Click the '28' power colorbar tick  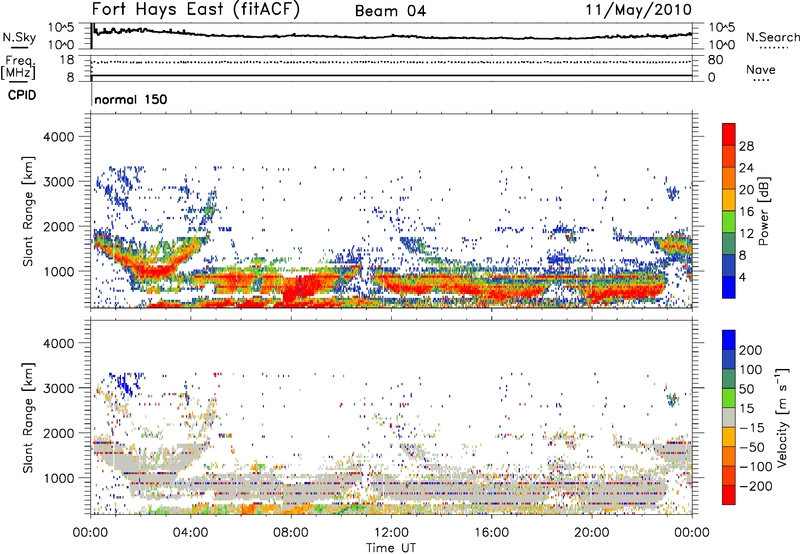(746, 146)
